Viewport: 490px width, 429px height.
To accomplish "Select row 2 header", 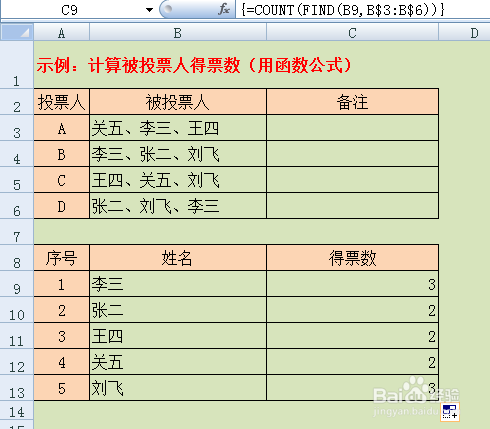I will coord(17,102).
